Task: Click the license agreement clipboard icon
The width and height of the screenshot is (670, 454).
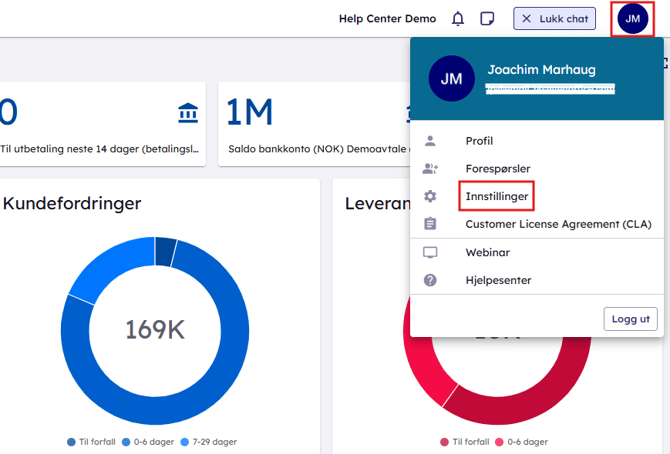Action: point(430,224)
